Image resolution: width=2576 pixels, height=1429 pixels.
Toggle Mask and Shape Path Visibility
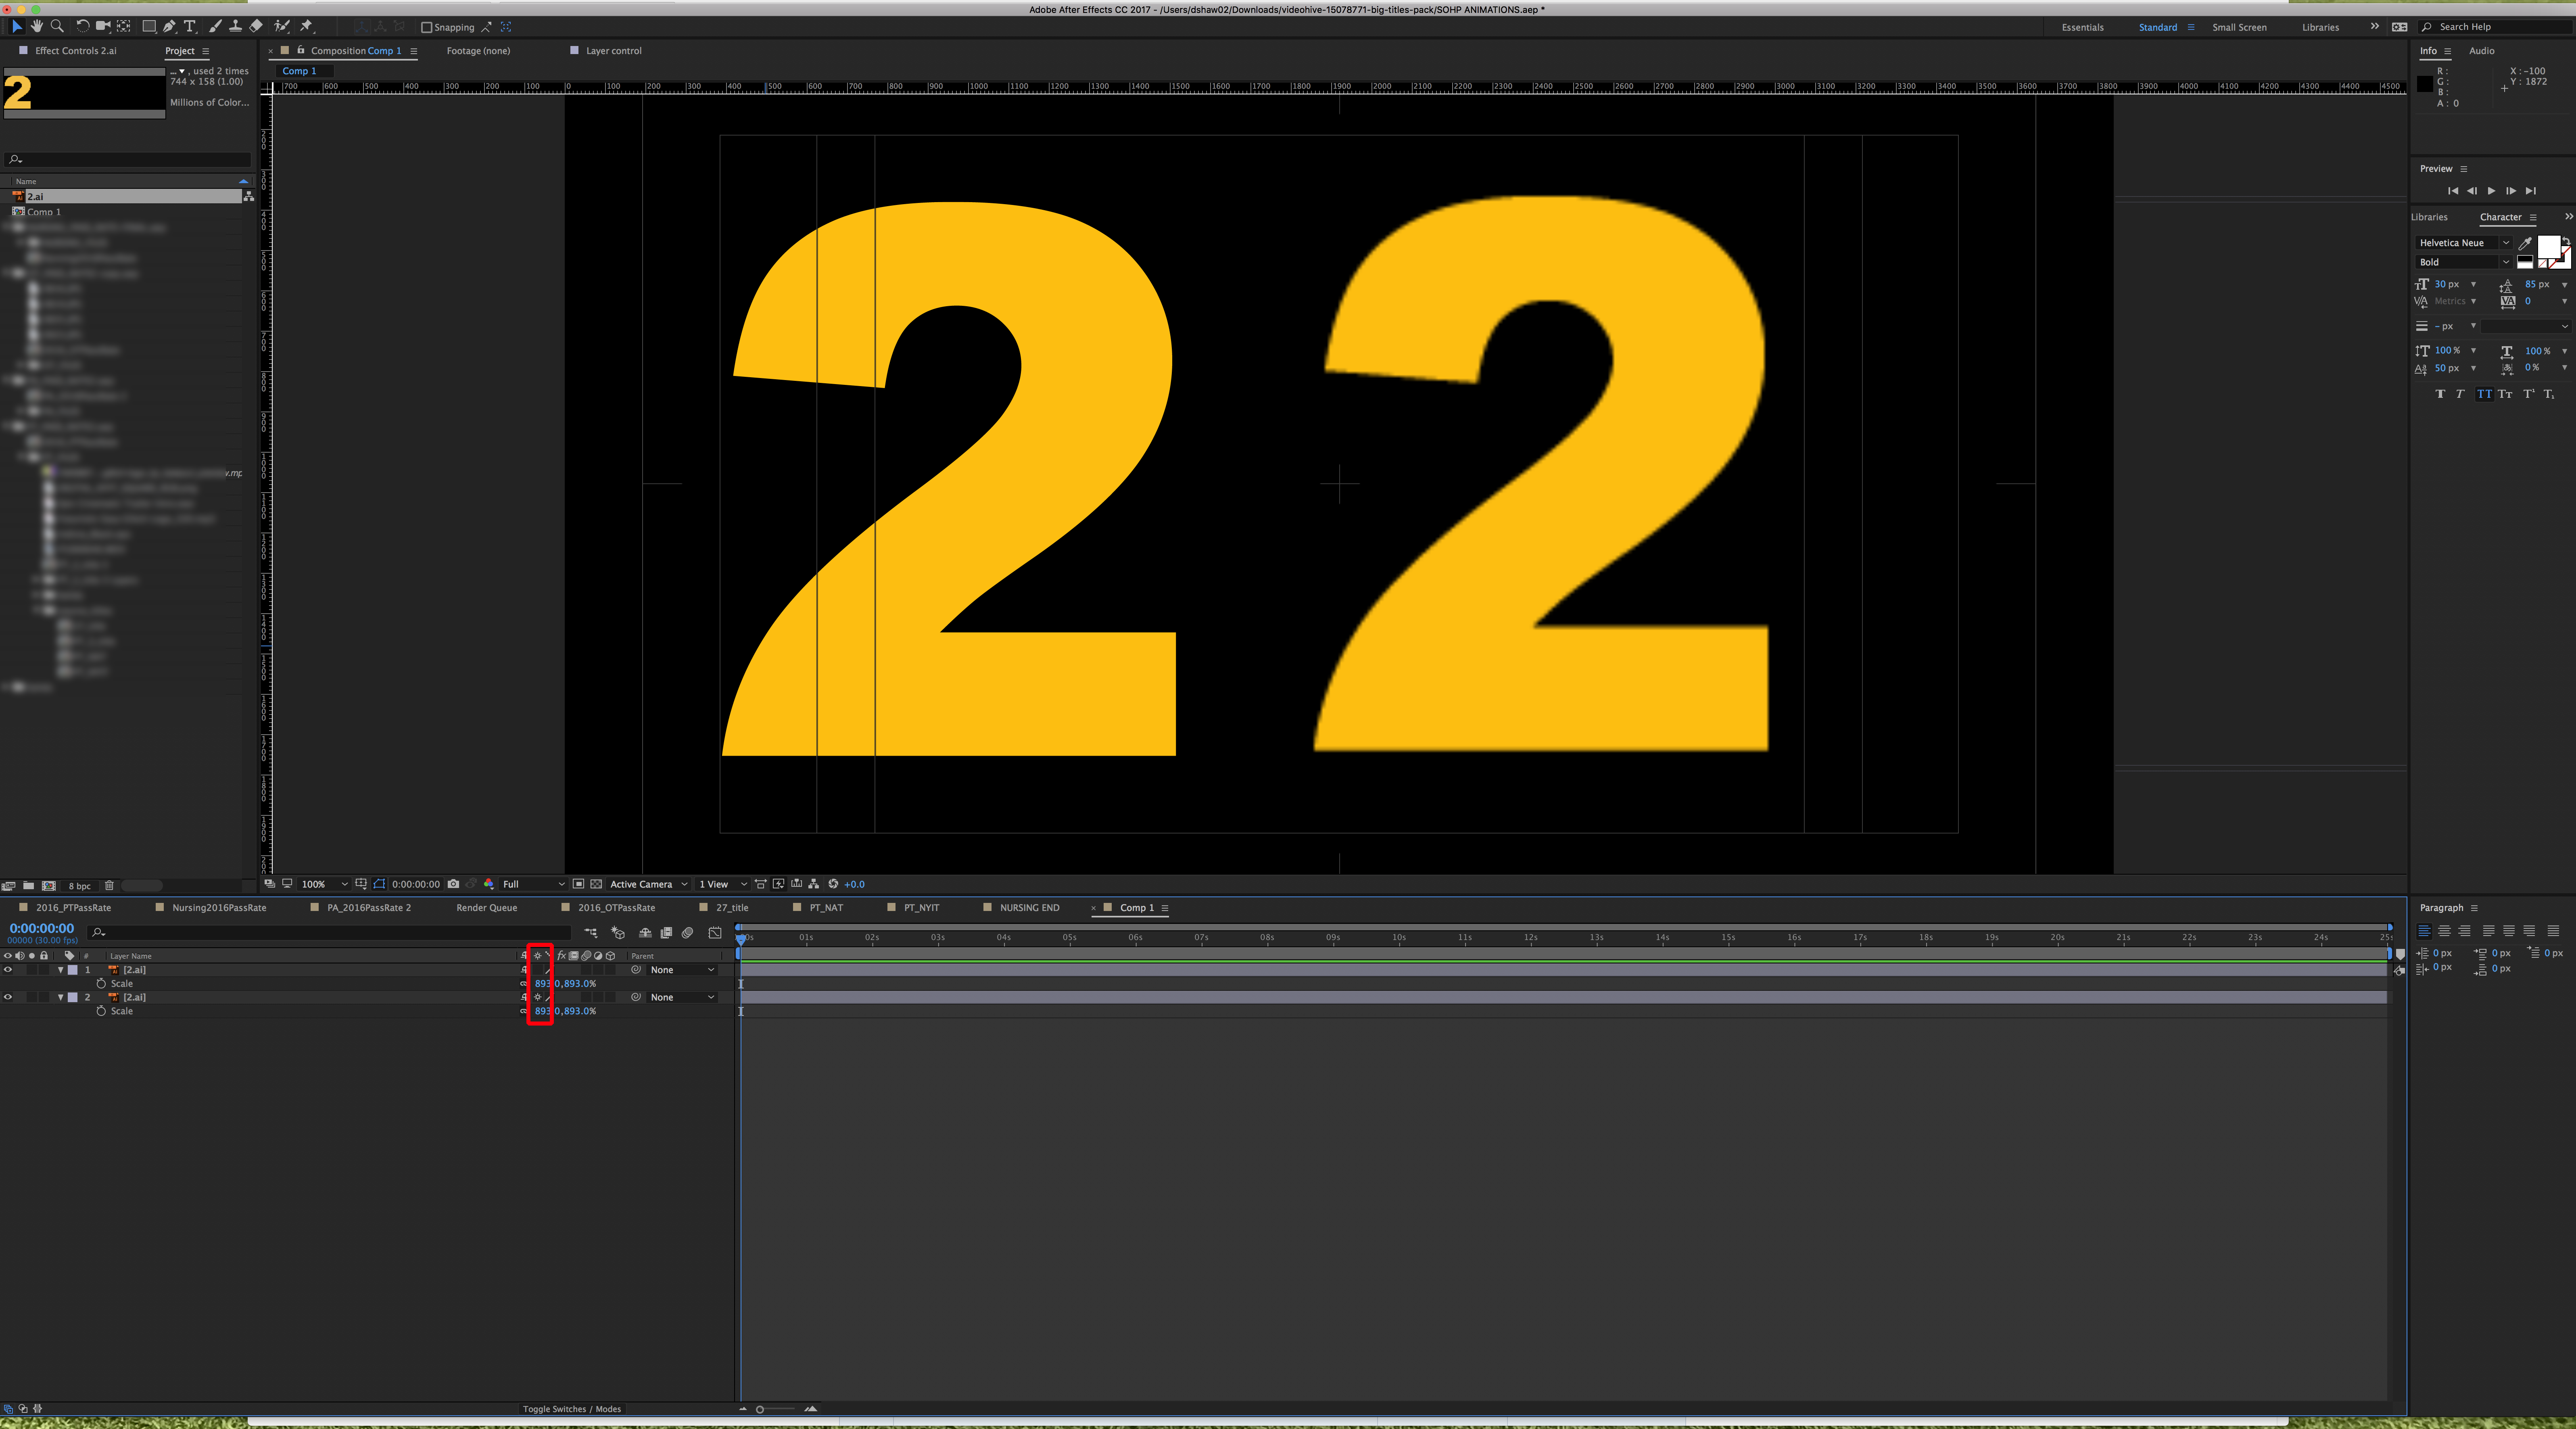point(379,884)
